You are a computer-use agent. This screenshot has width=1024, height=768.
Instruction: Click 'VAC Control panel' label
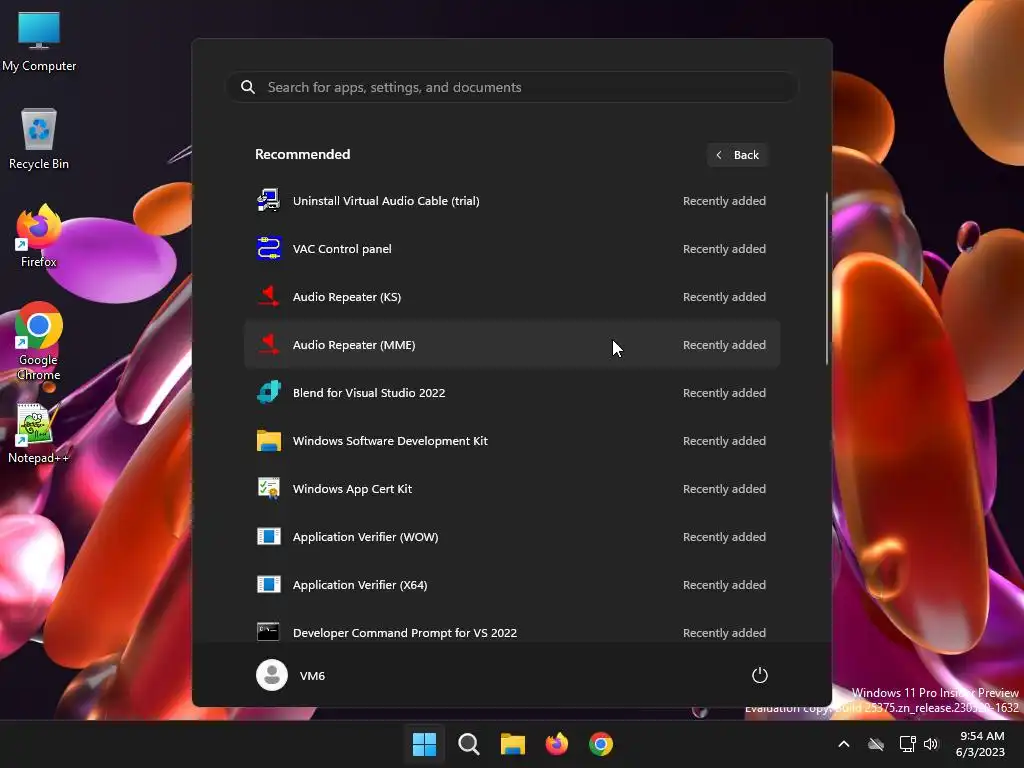coord(342,249)
